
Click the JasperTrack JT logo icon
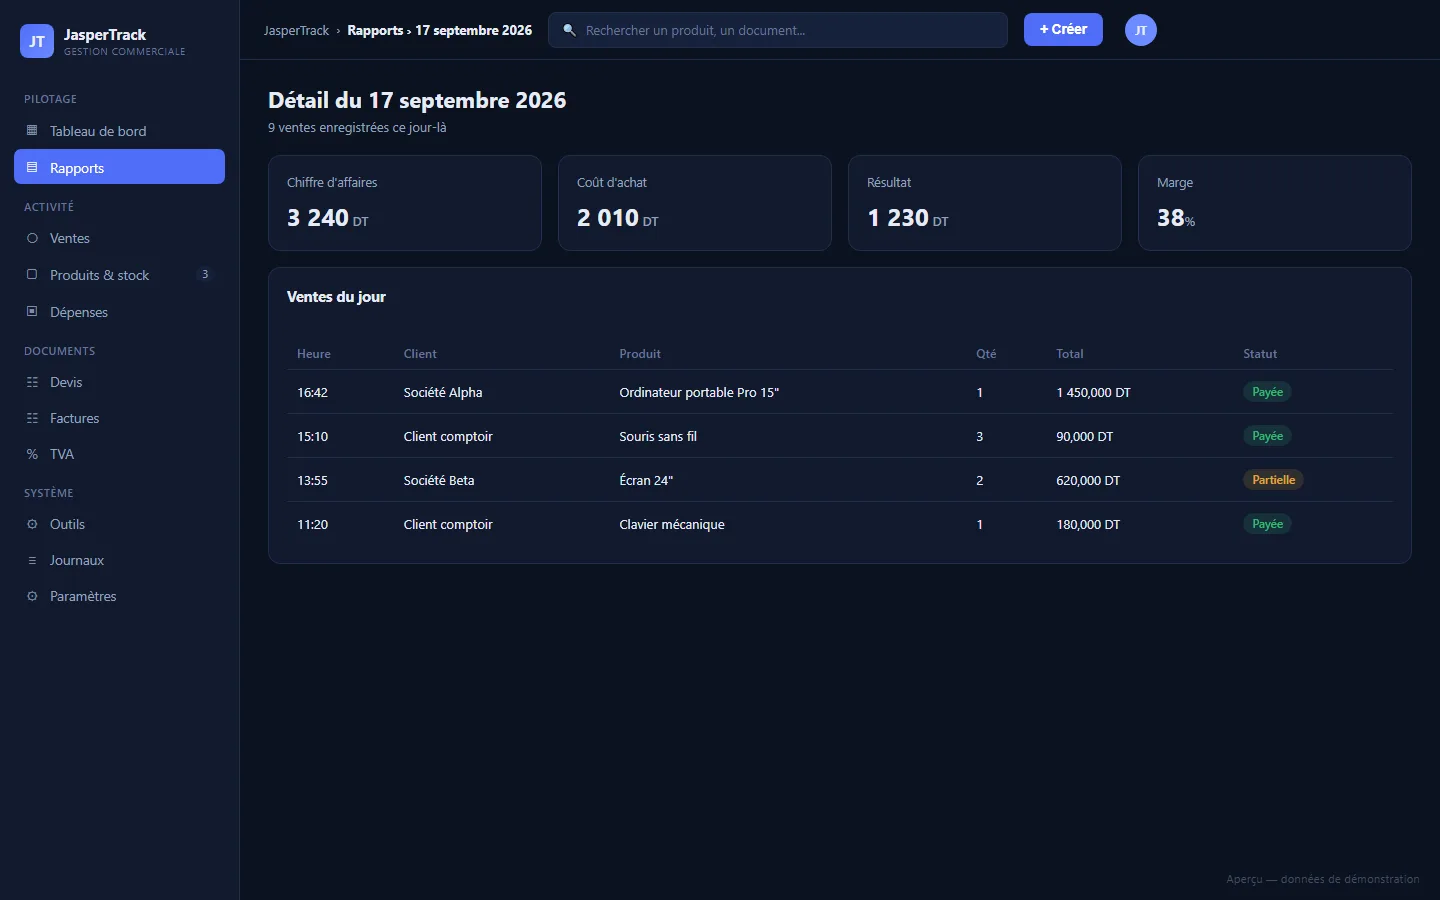click(37, 41)
